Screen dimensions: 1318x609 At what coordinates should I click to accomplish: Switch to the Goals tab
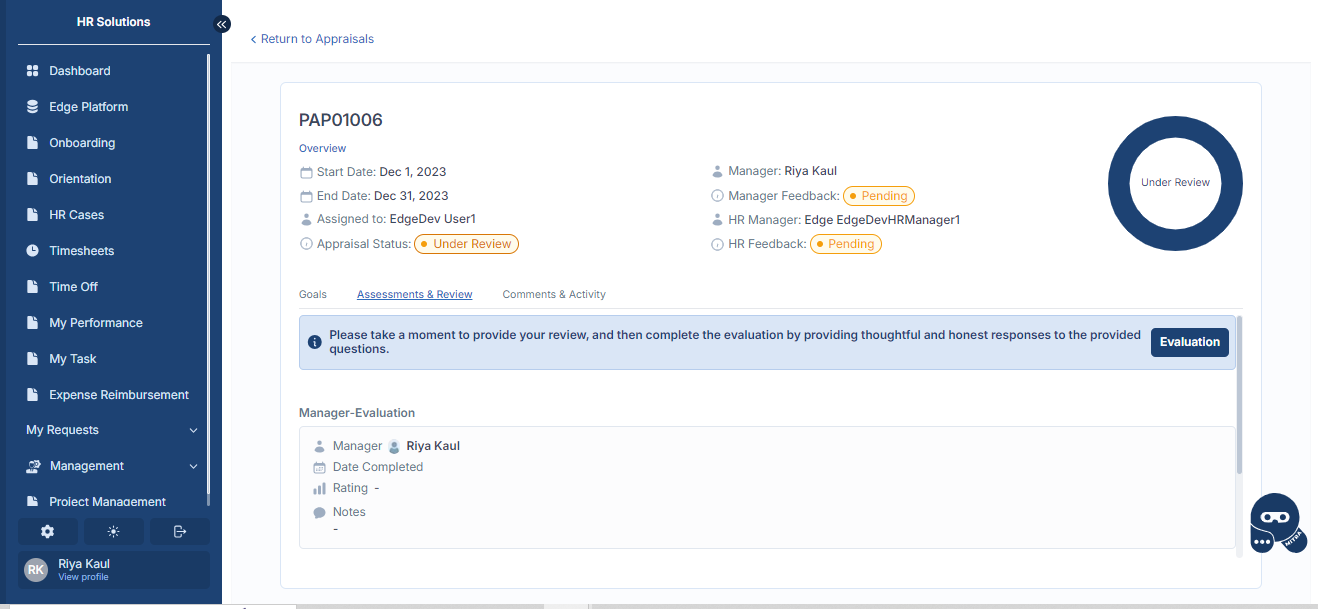point(313,295)
